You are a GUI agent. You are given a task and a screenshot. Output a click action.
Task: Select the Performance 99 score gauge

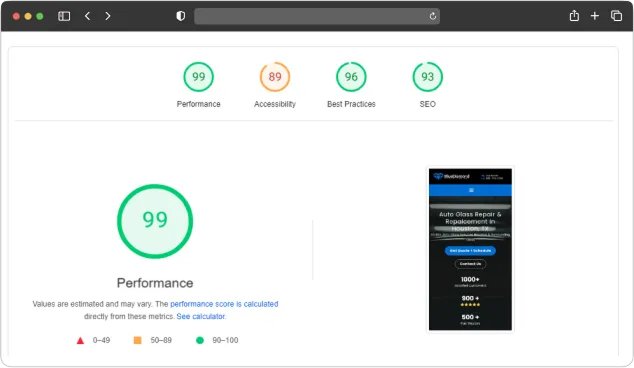coord(199,77)
